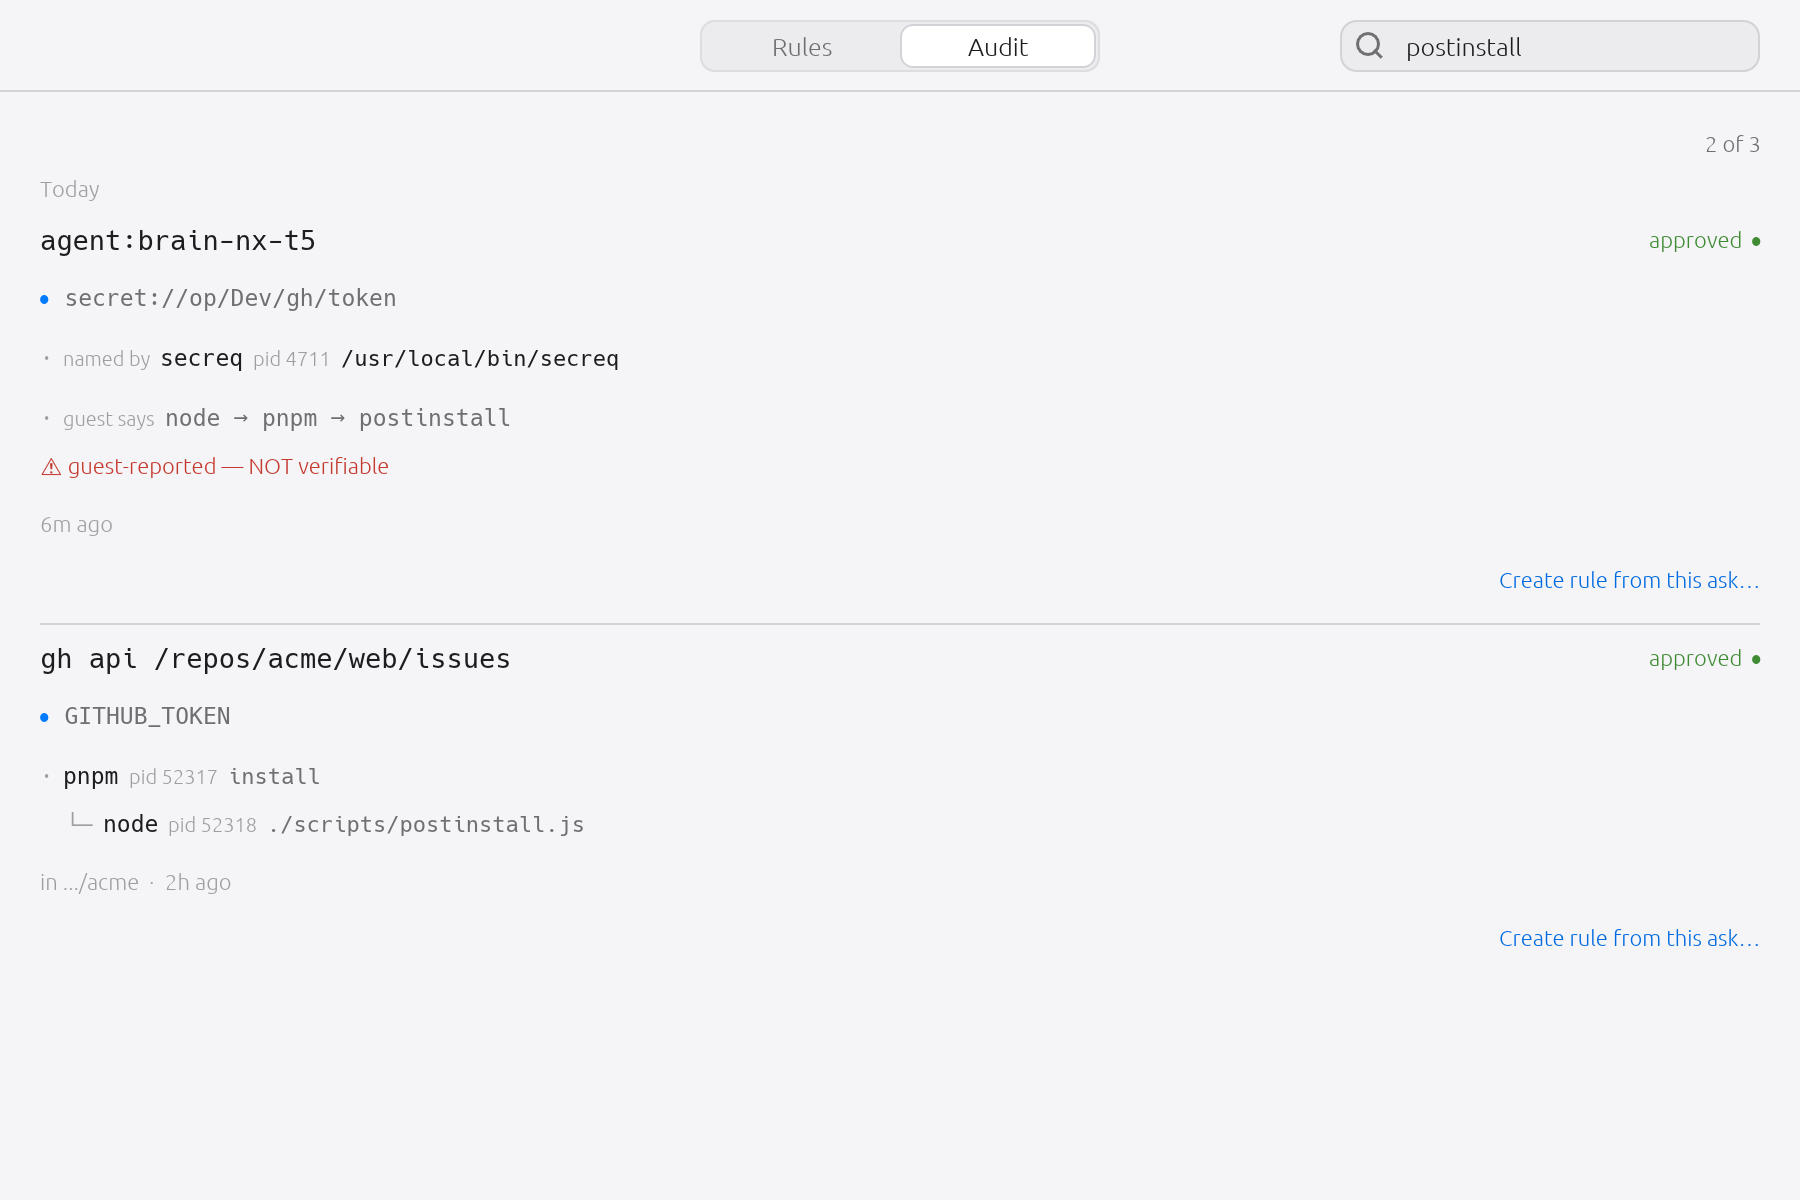Viewport: 1800px width, 1200px height.
Task: Click the blue dot beside secret://op/Dev/gh/token
Action: click(44, 299)
